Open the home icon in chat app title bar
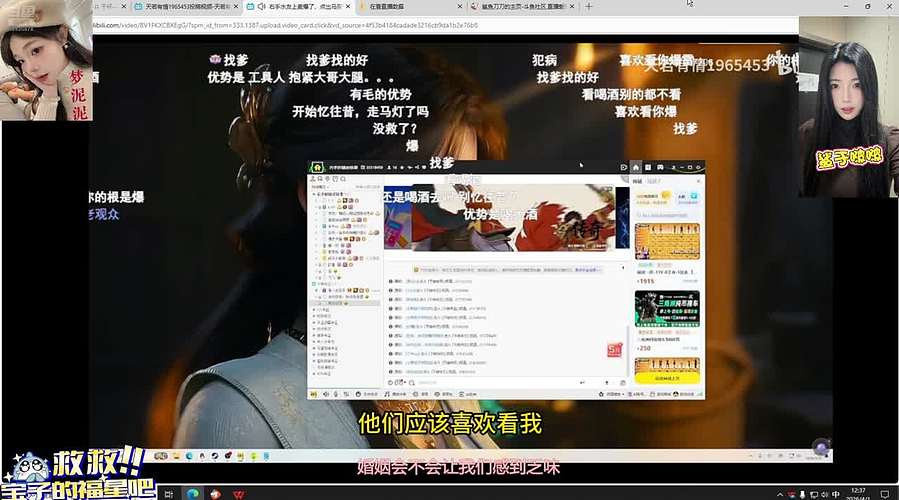The width and height of the screenshot is (899, 500). coord(636,167)
